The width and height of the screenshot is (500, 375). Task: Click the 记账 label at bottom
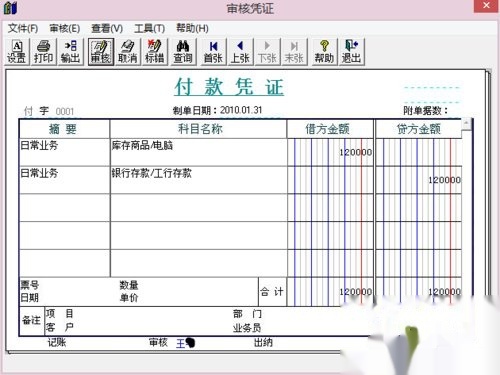pos(57,342)
